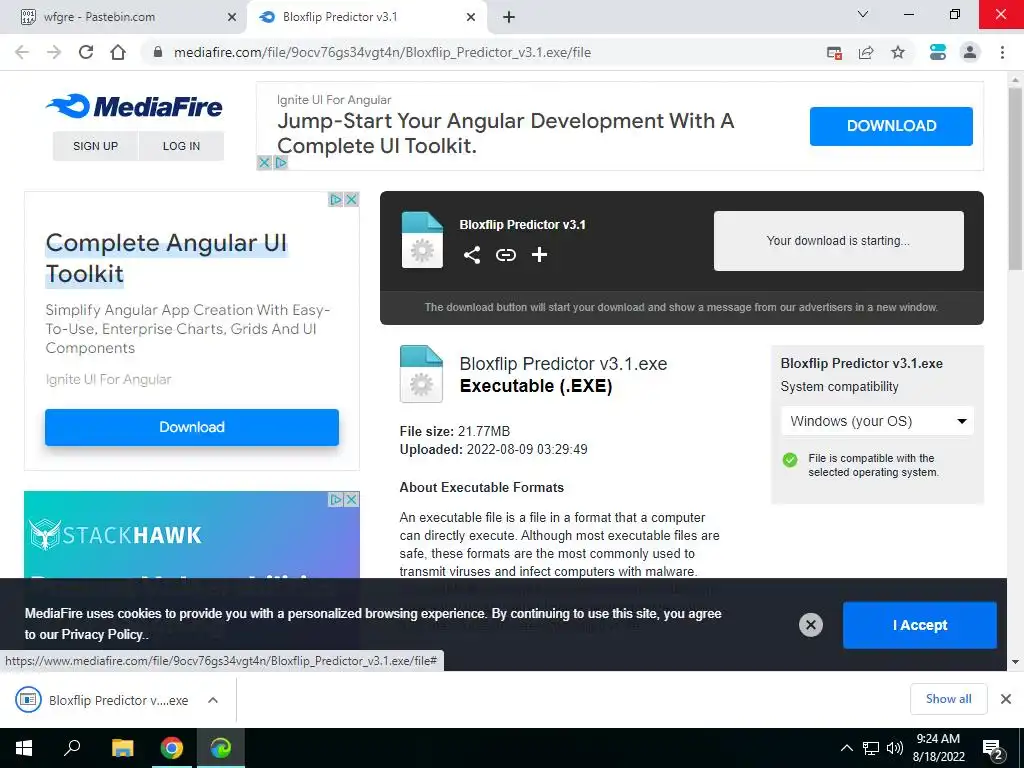Click the plus icon to save file
Image resolution: width=1024 pixels, height=768 pixels.
pos(539,255)
